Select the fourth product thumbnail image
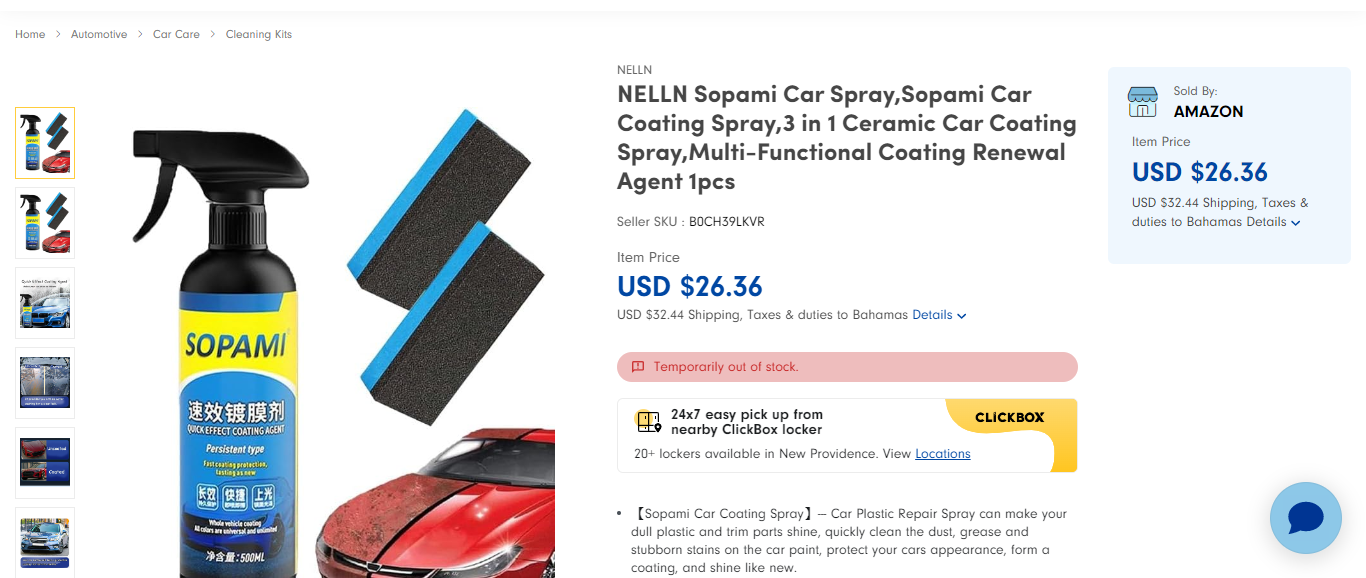The height and width of the screenshot is (578, 1366). 45,383
